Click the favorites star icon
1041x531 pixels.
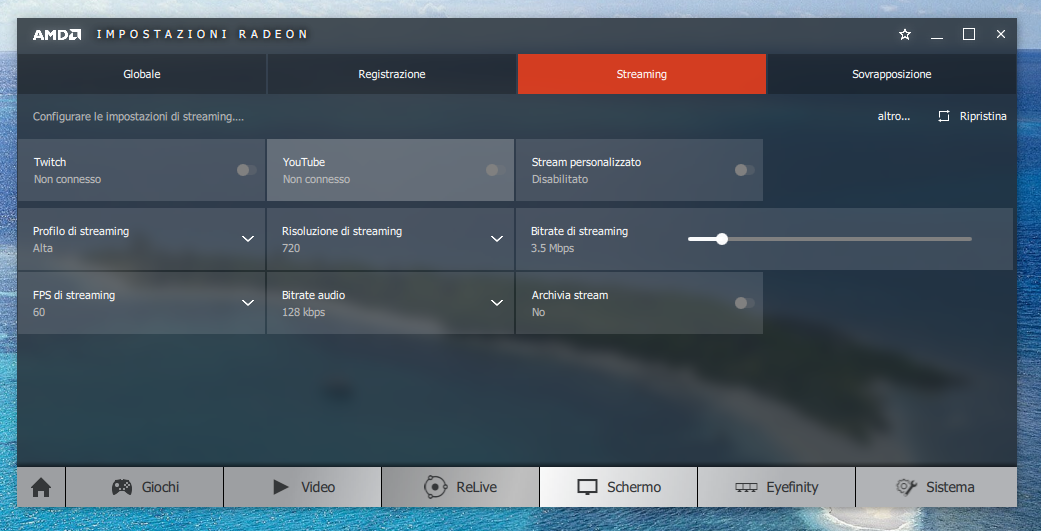(x=904, y=35)
